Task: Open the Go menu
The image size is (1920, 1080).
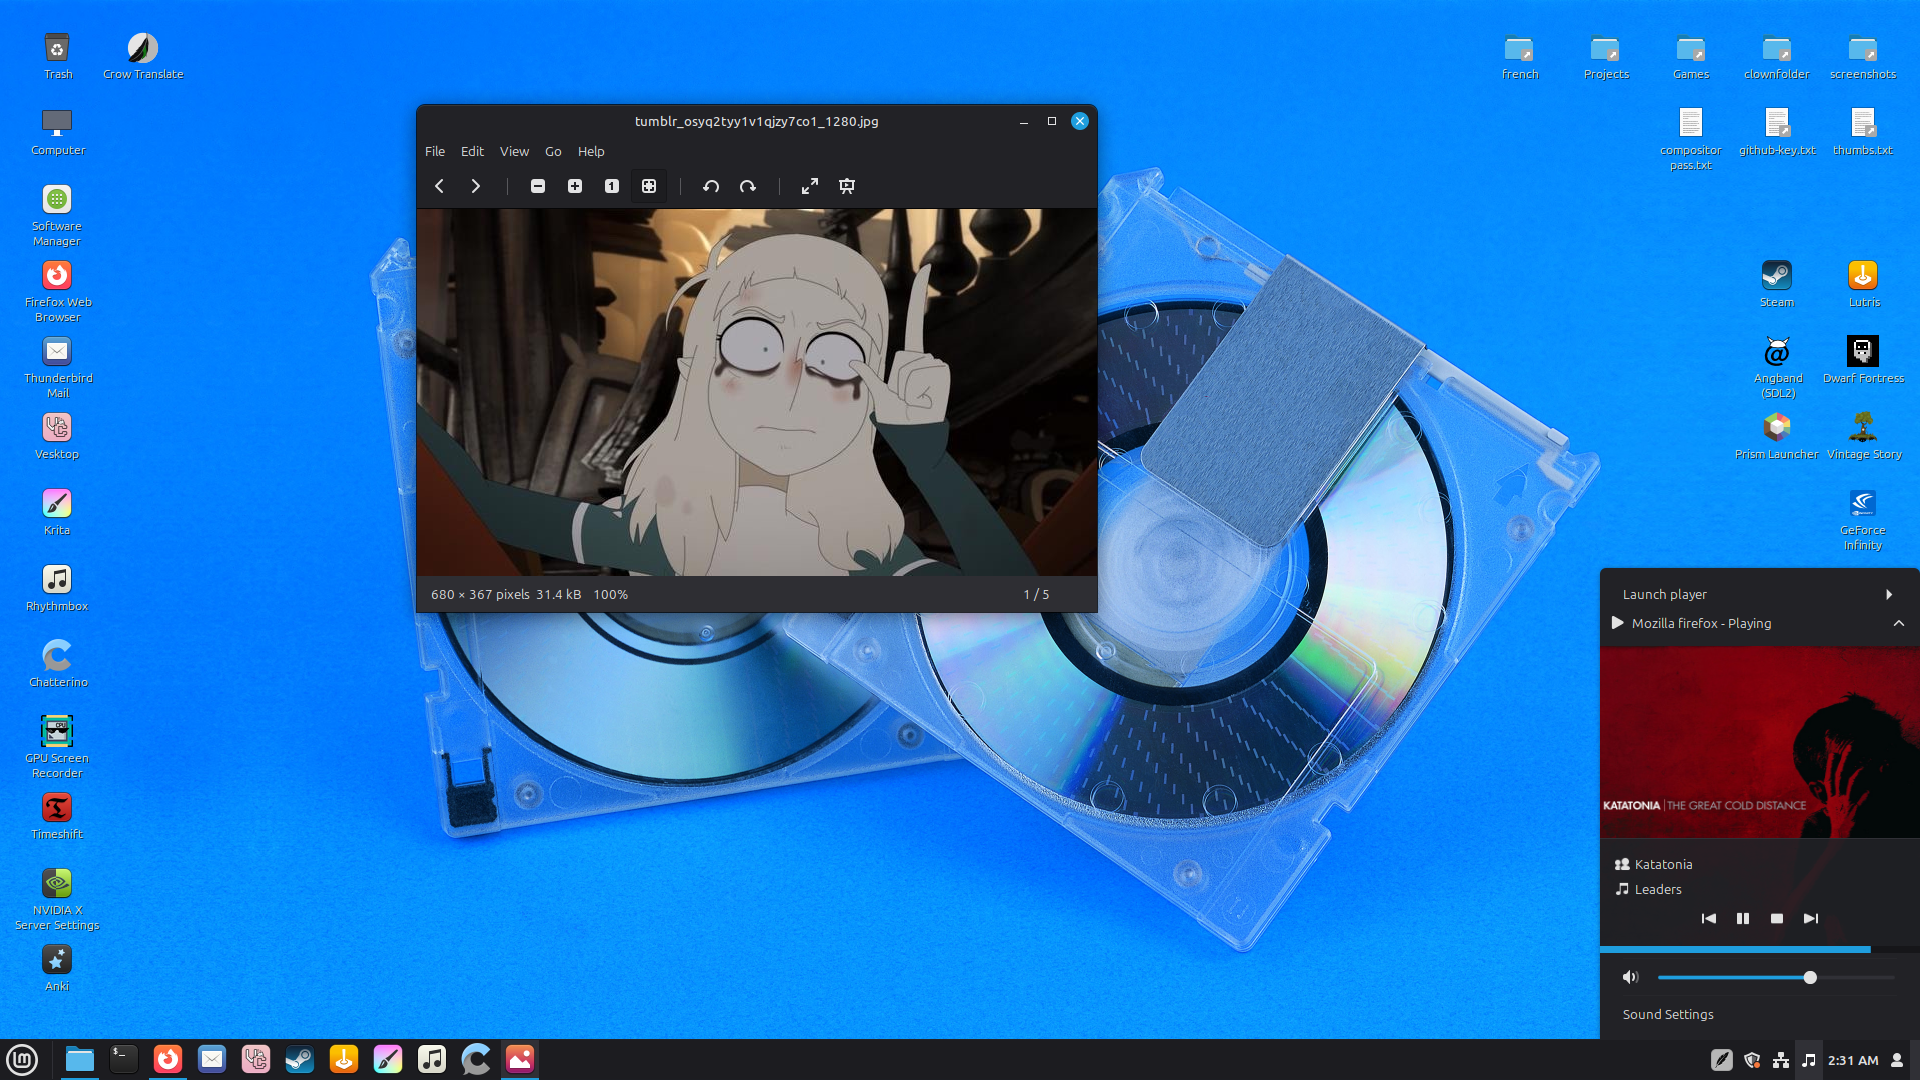Action: point(553,151)
